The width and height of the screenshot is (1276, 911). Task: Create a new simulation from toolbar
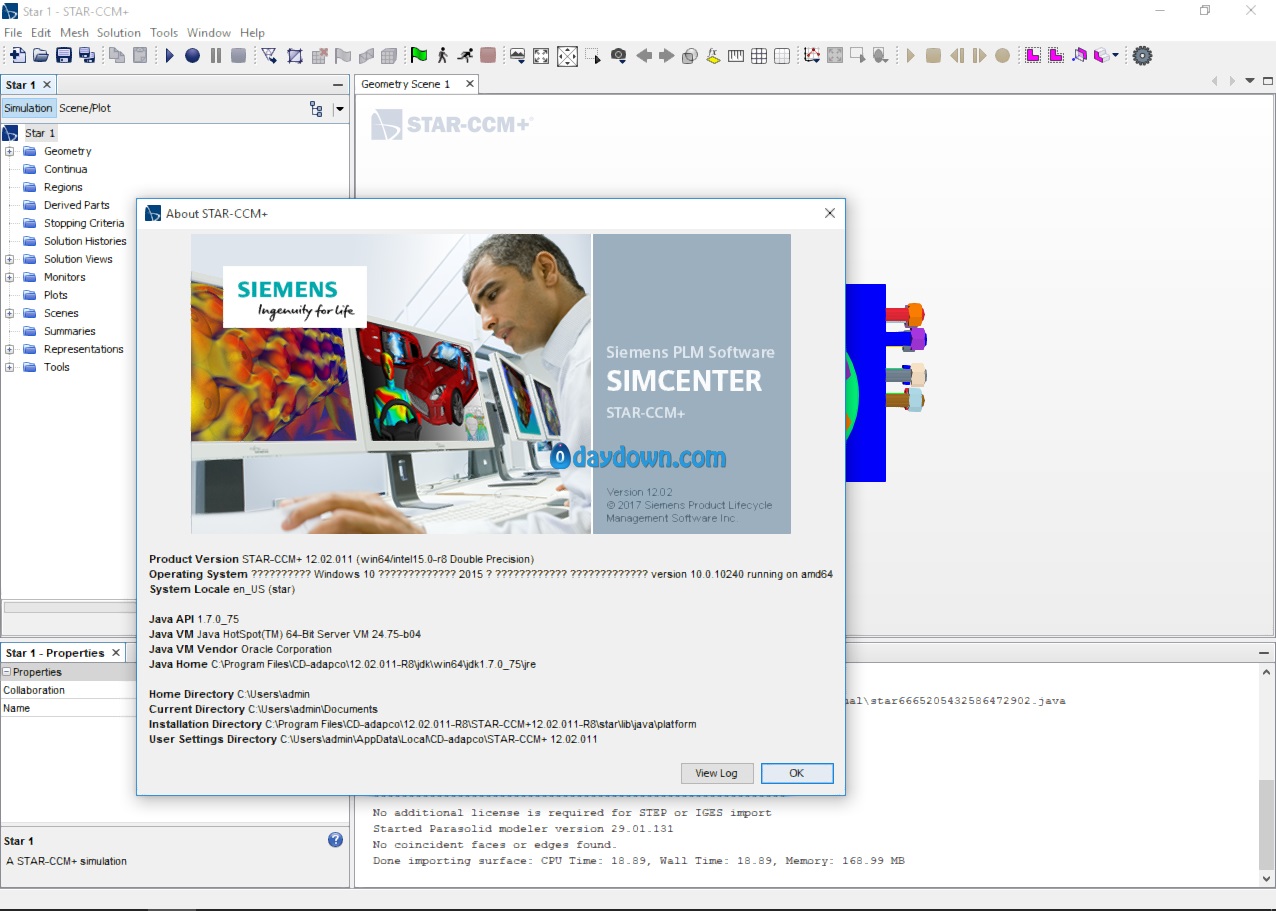[x=18, y=56]
